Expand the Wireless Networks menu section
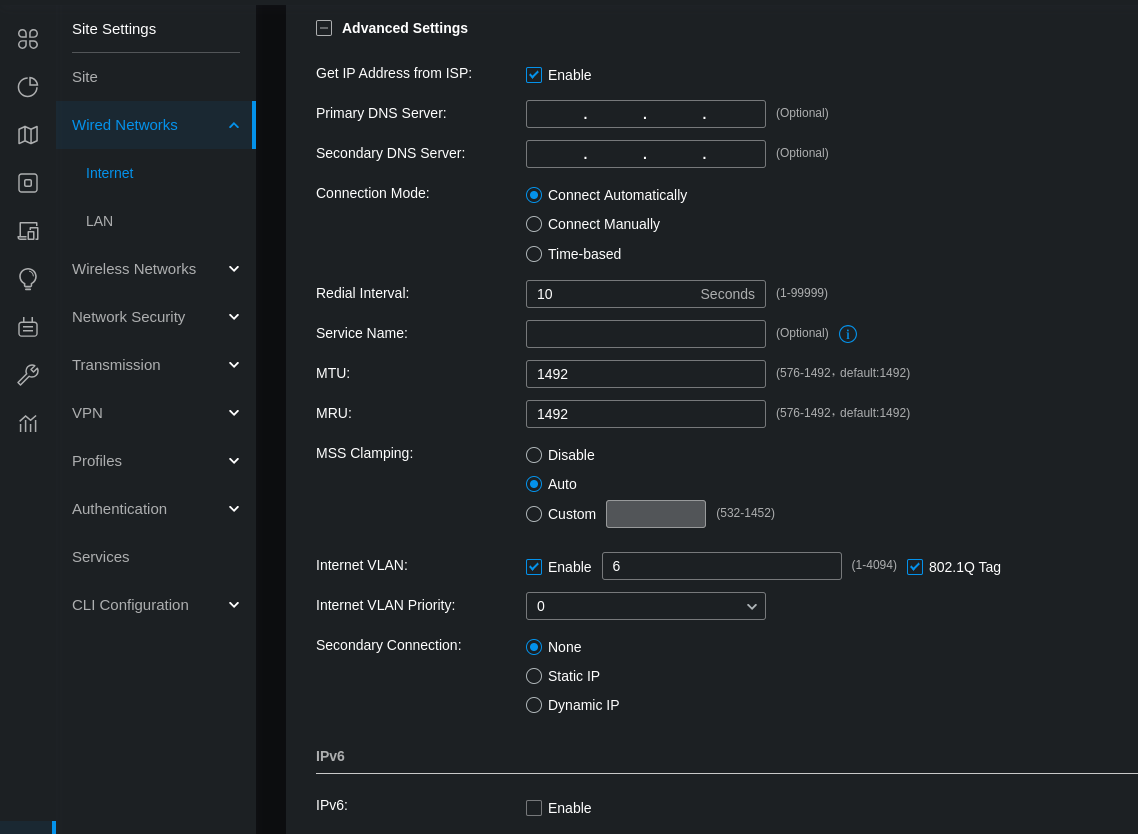The width and height of the screenshot is (1138, 834). pyautogui.click(x=155, y=269)
